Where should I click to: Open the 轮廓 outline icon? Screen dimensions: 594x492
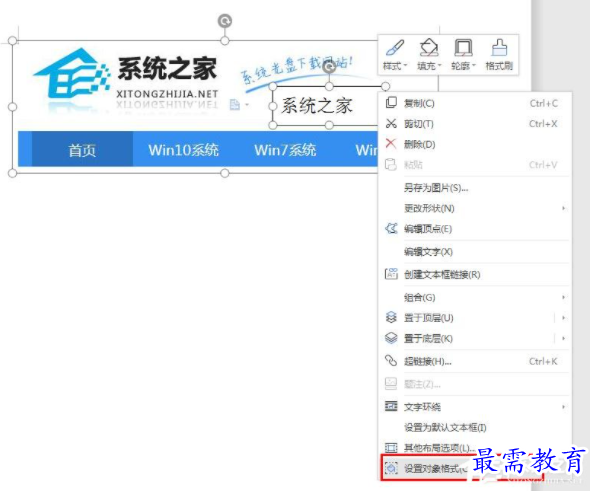point(463,48)
